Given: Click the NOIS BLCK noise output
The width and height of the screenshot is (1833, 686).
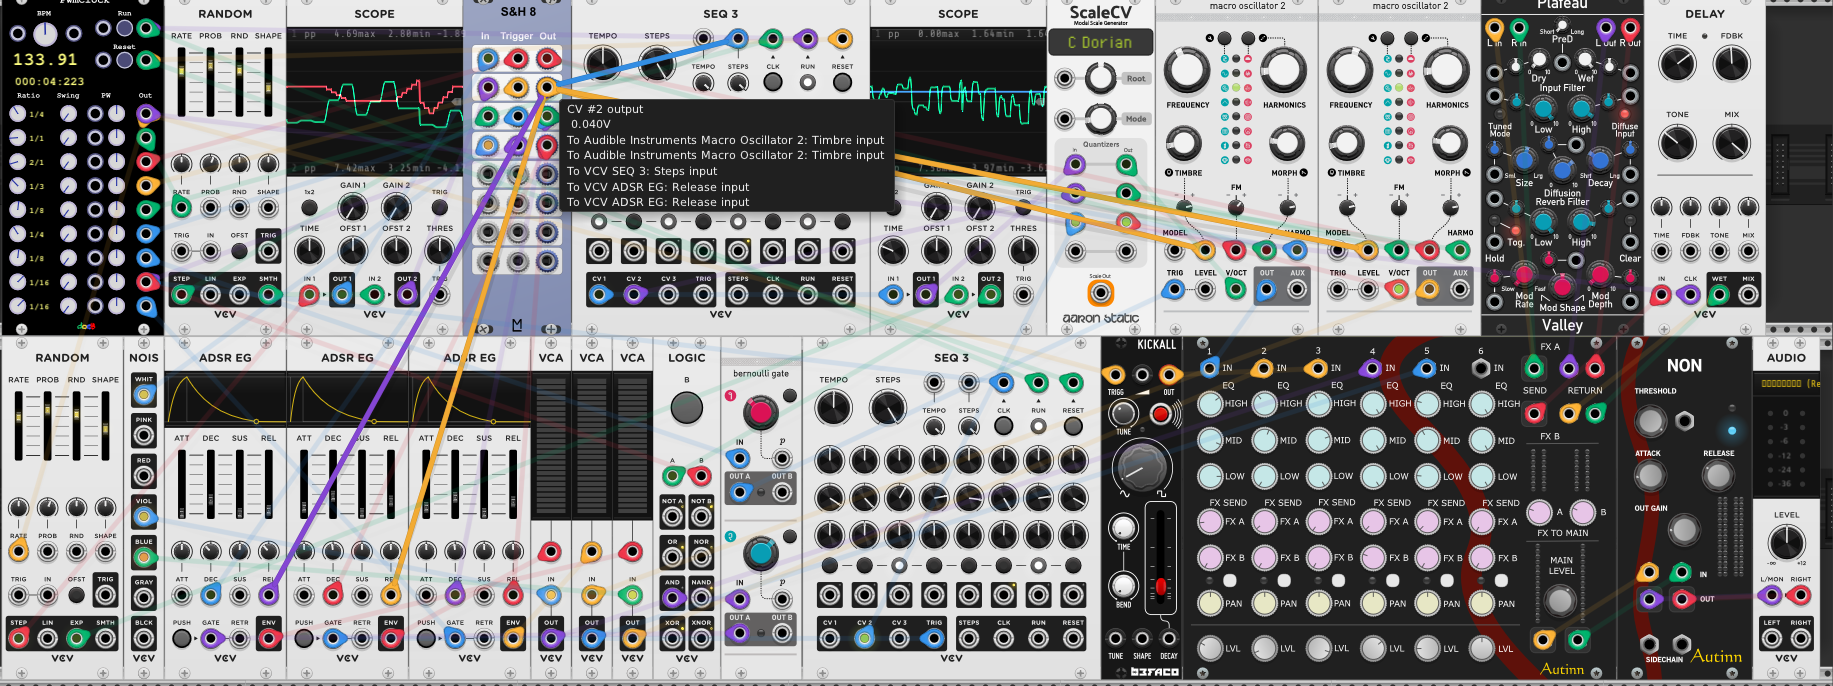Looking at the screenshot, I should point(144,637).
